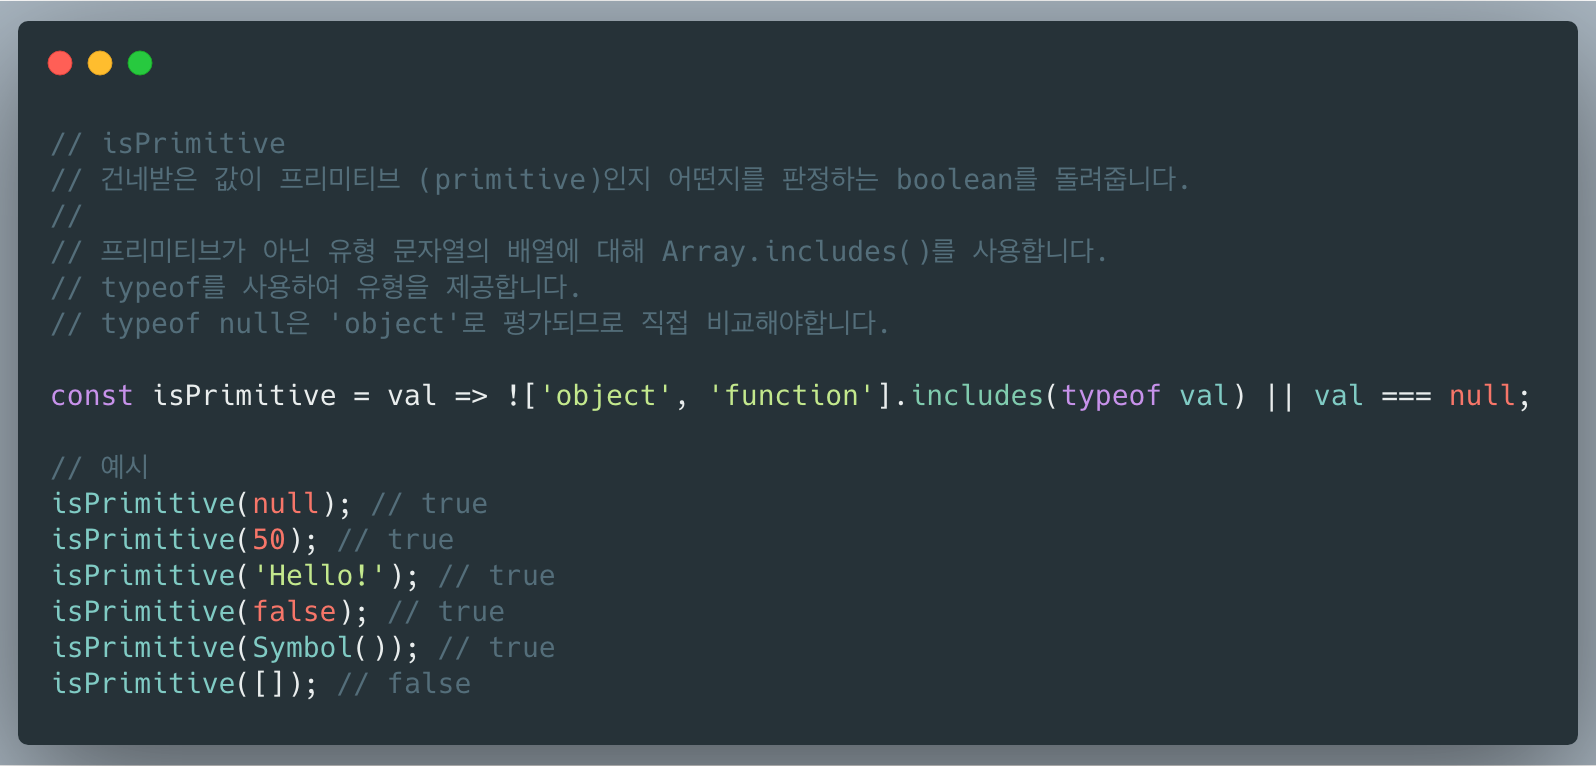
Task: Click the number '50' argument
Action: point(269,540)
